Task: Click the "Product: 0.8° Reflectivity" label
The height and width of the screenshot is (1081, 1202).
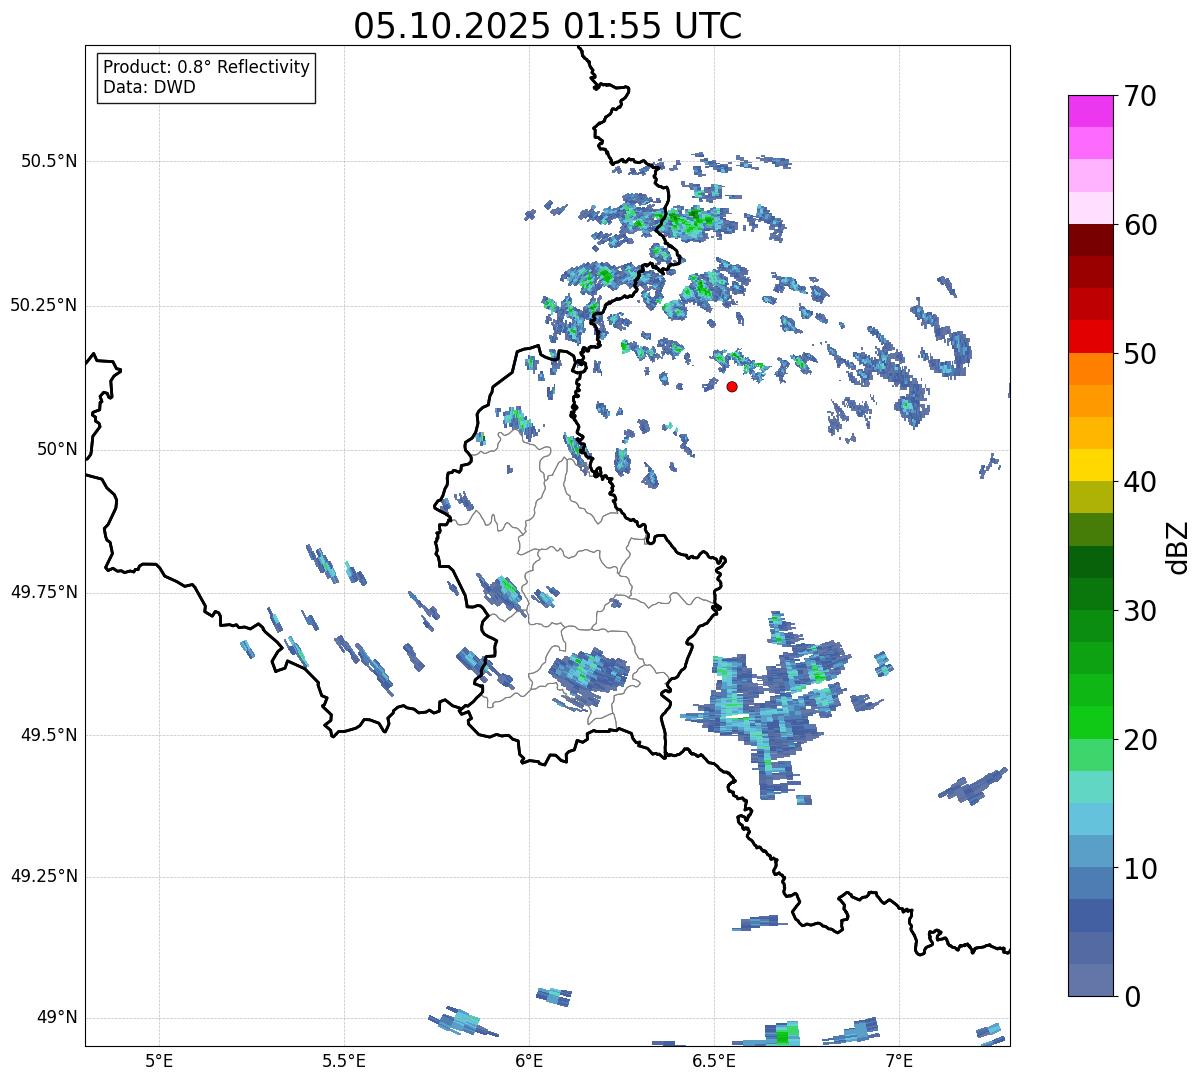Action: tap(207, 67)
